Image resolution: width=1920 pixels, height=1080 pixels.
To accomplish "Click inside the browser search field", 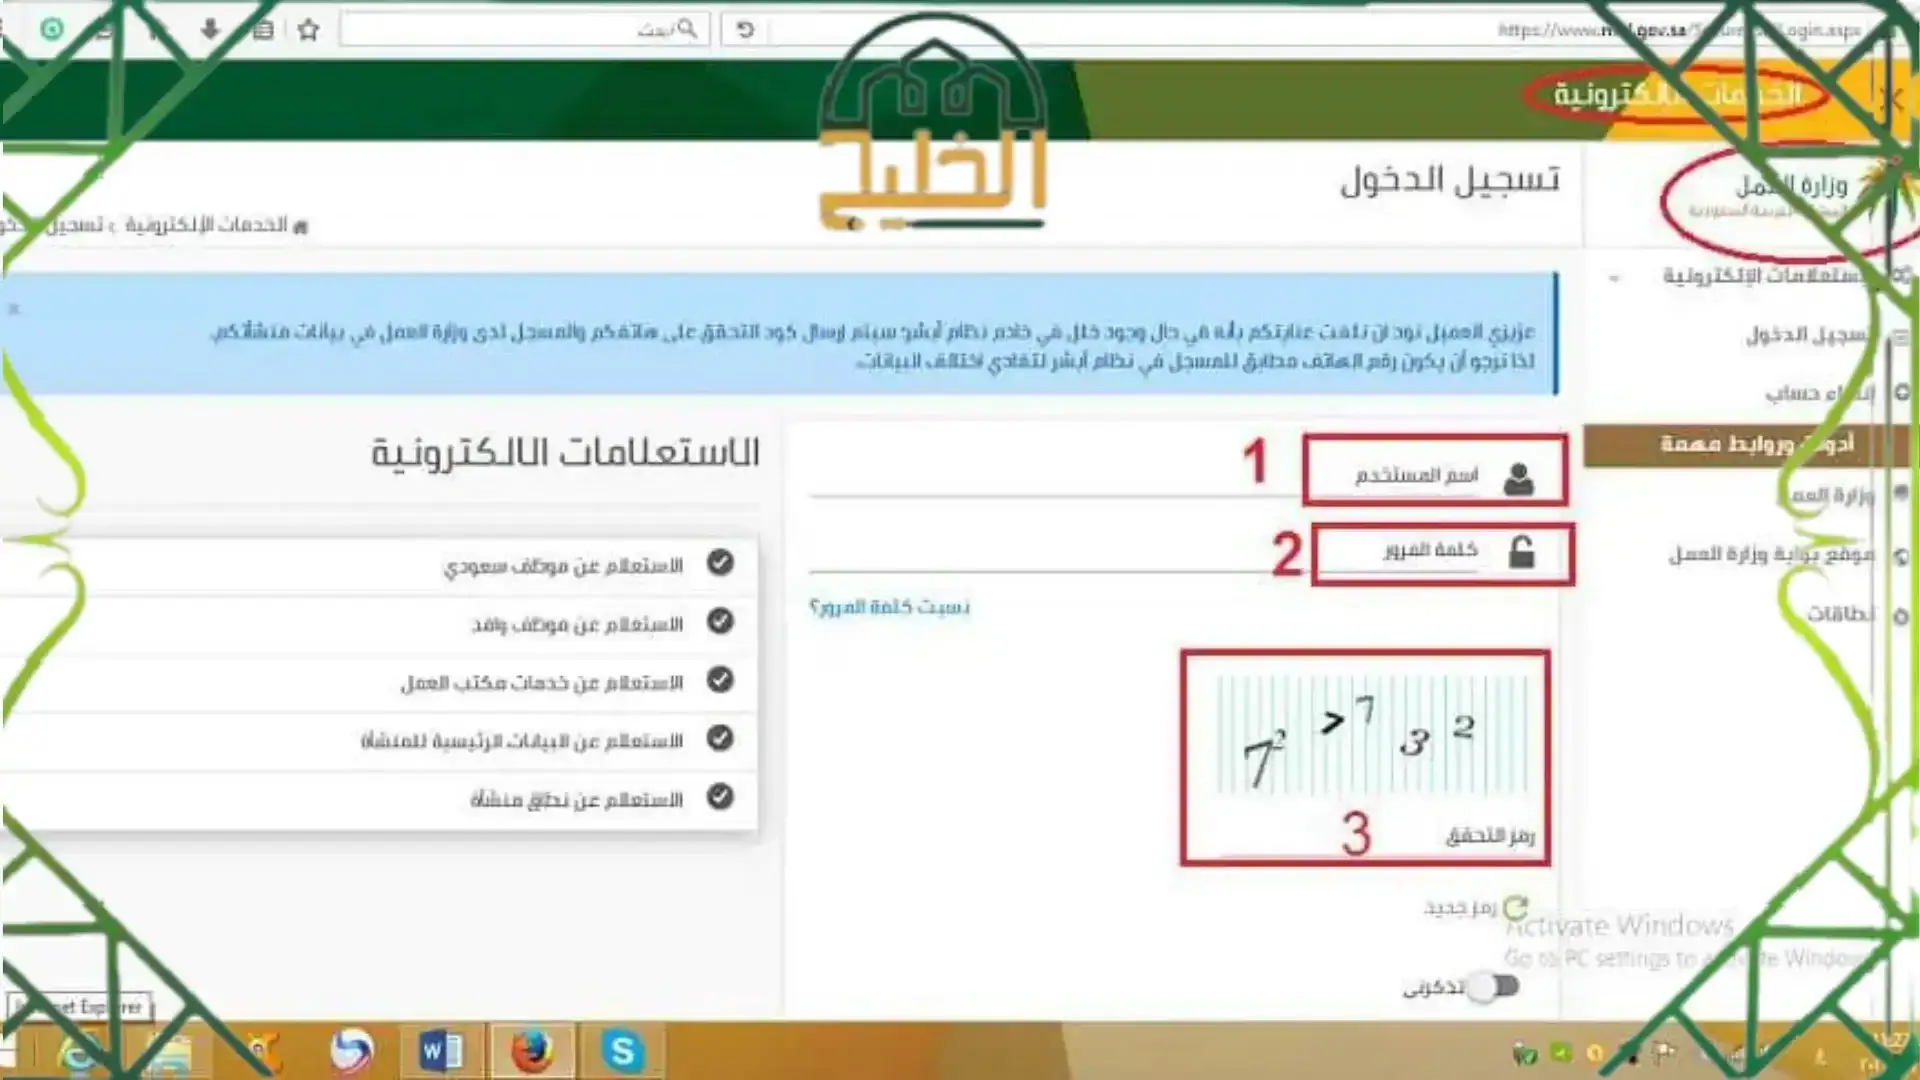I will coord(525,29).
